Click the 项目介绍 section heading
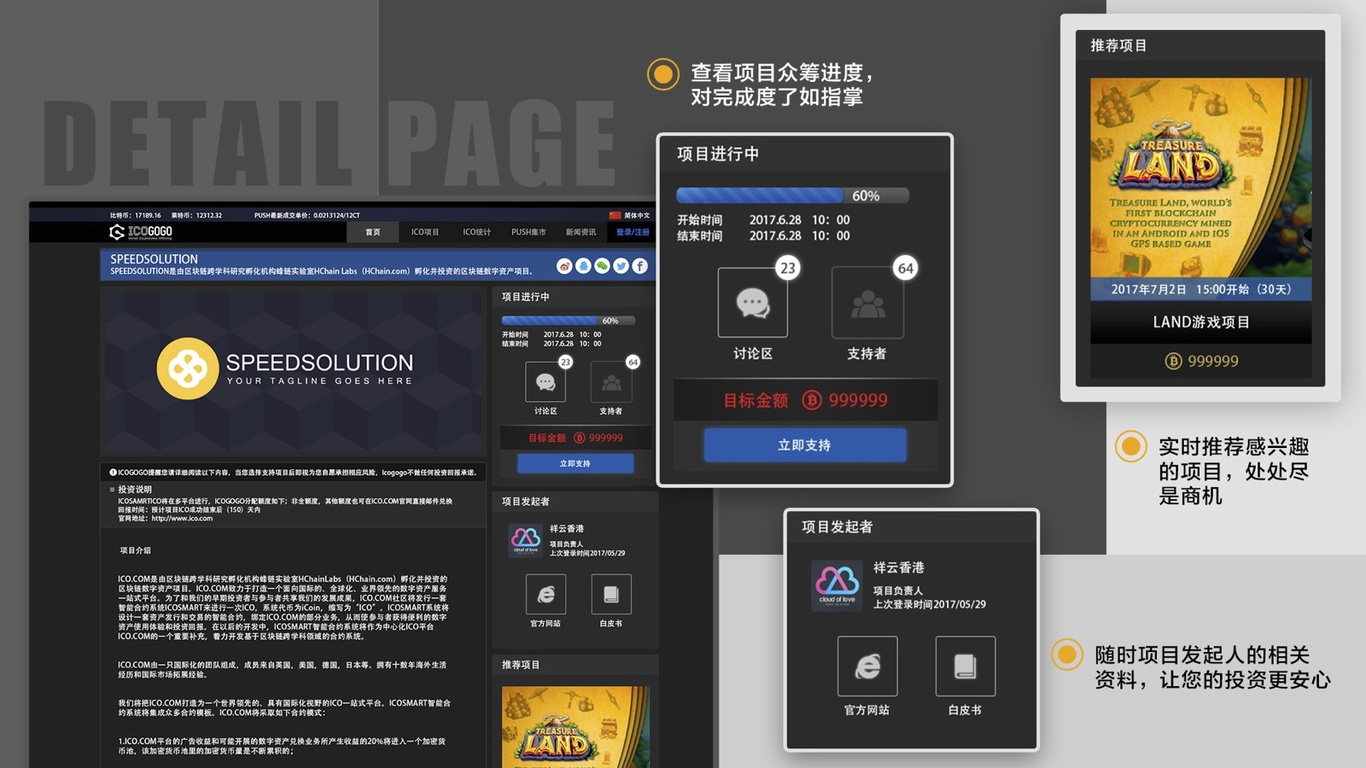The width and height of the screenshot is (1366, 768). click(135, 551)
